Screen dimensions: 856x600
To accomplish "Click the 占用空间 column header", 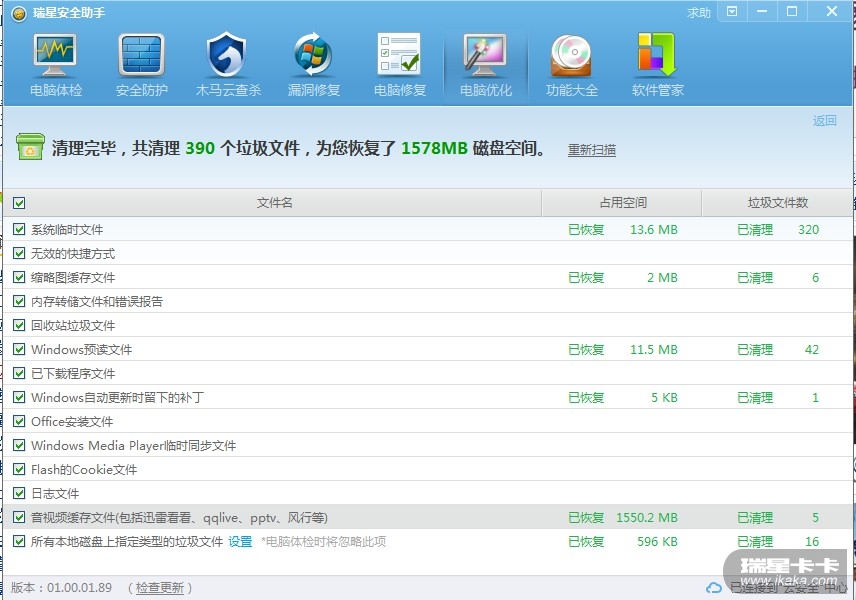I will [x=622, y=203].
